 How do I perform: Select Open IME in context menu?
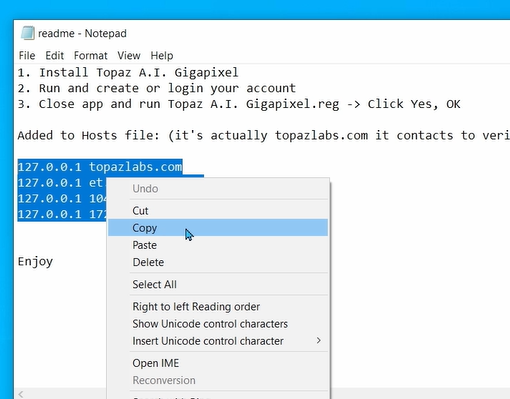[x=218, y=363]
